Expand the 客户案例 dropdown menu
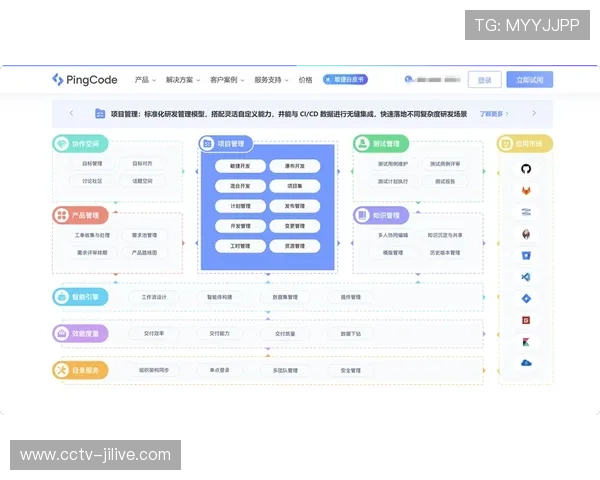This screenshot has height=480, width=600. (227, 80)
